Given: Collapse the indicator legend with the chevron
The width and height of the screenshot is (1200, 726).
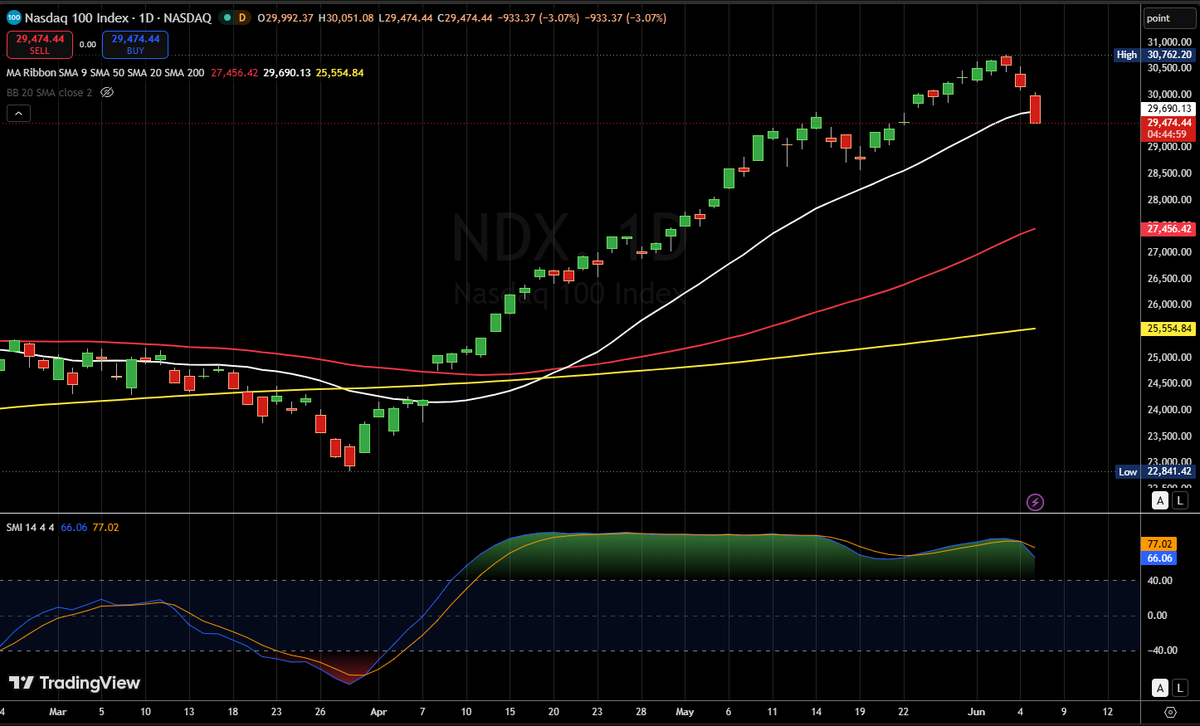Looking at the screenshot, I should [x=17, y=113].
